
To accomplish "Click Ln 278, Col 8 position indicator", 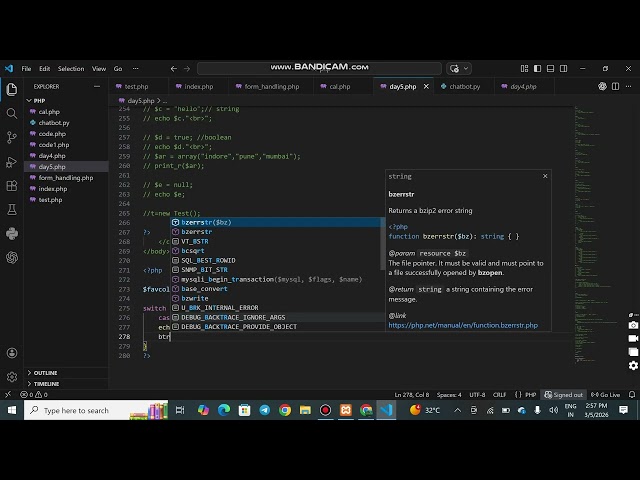I will click(x=411, y=395).
